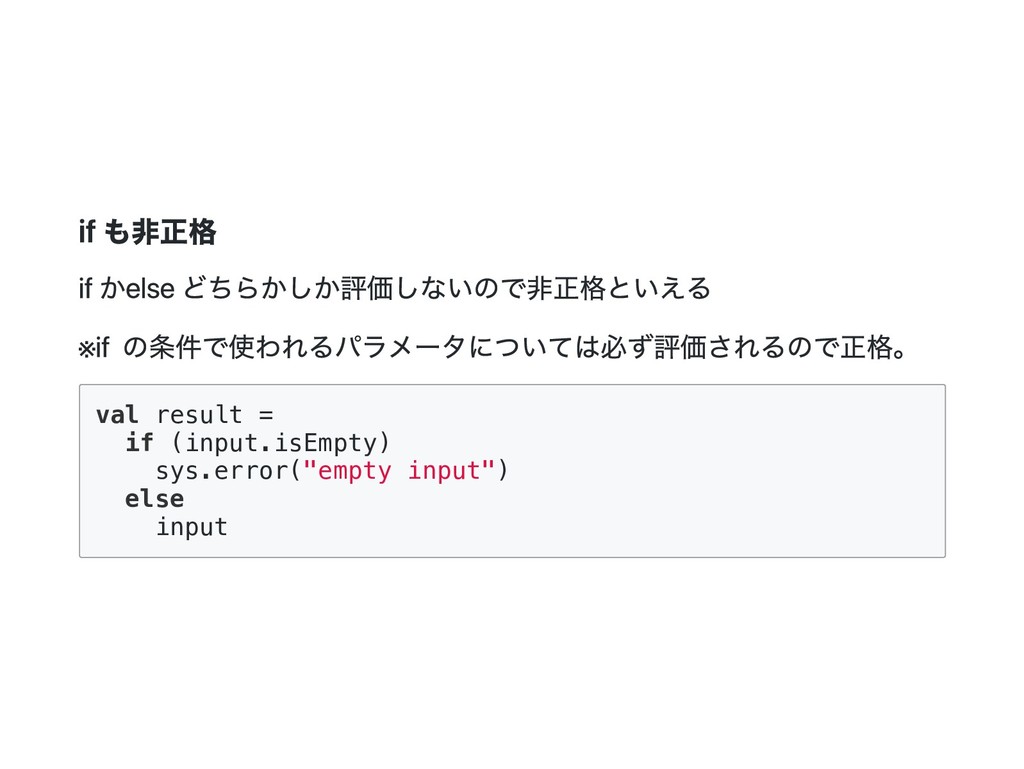Click the "val" keyword in the code

pyautogui.click(x=116, y=414)
